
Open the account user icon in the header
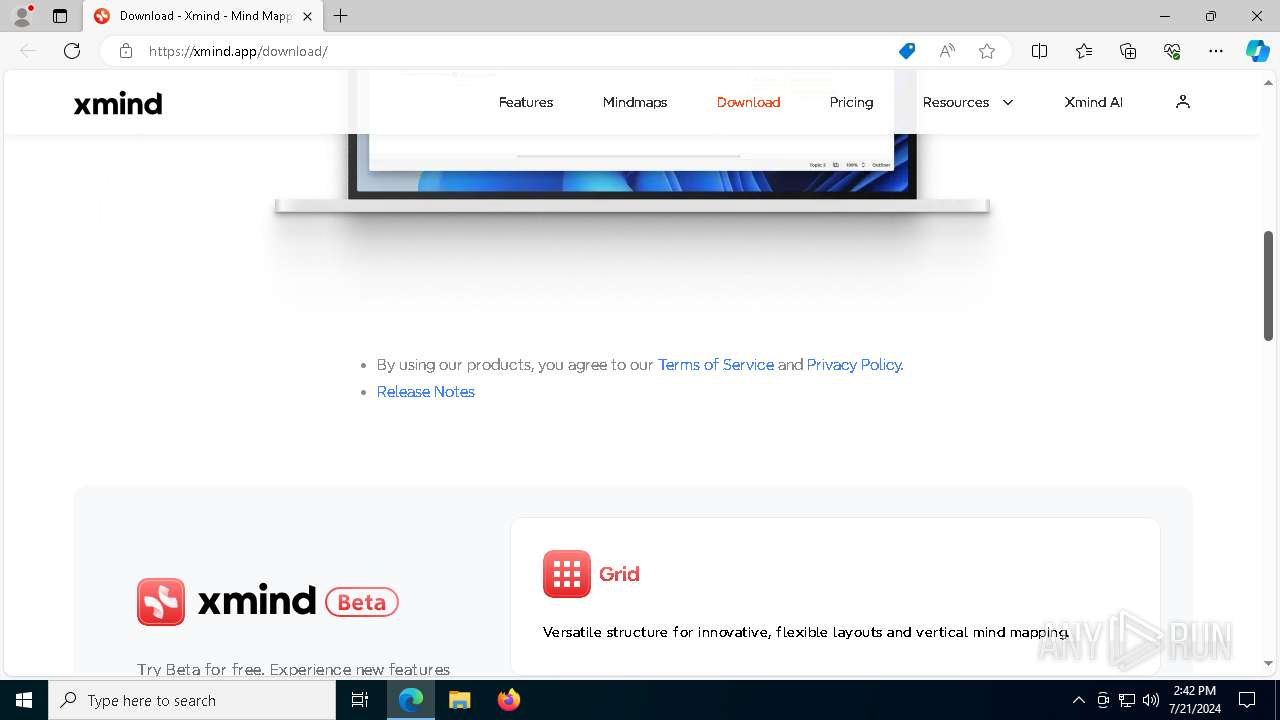(1183, 102)
